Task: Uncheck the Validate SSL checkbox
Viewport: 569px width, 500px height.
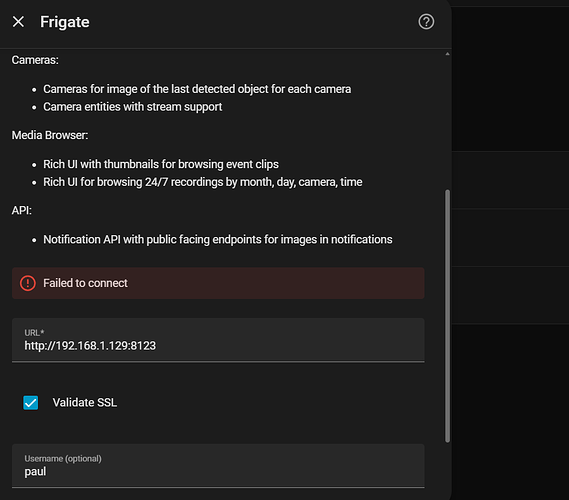Action: coord(31,402)
